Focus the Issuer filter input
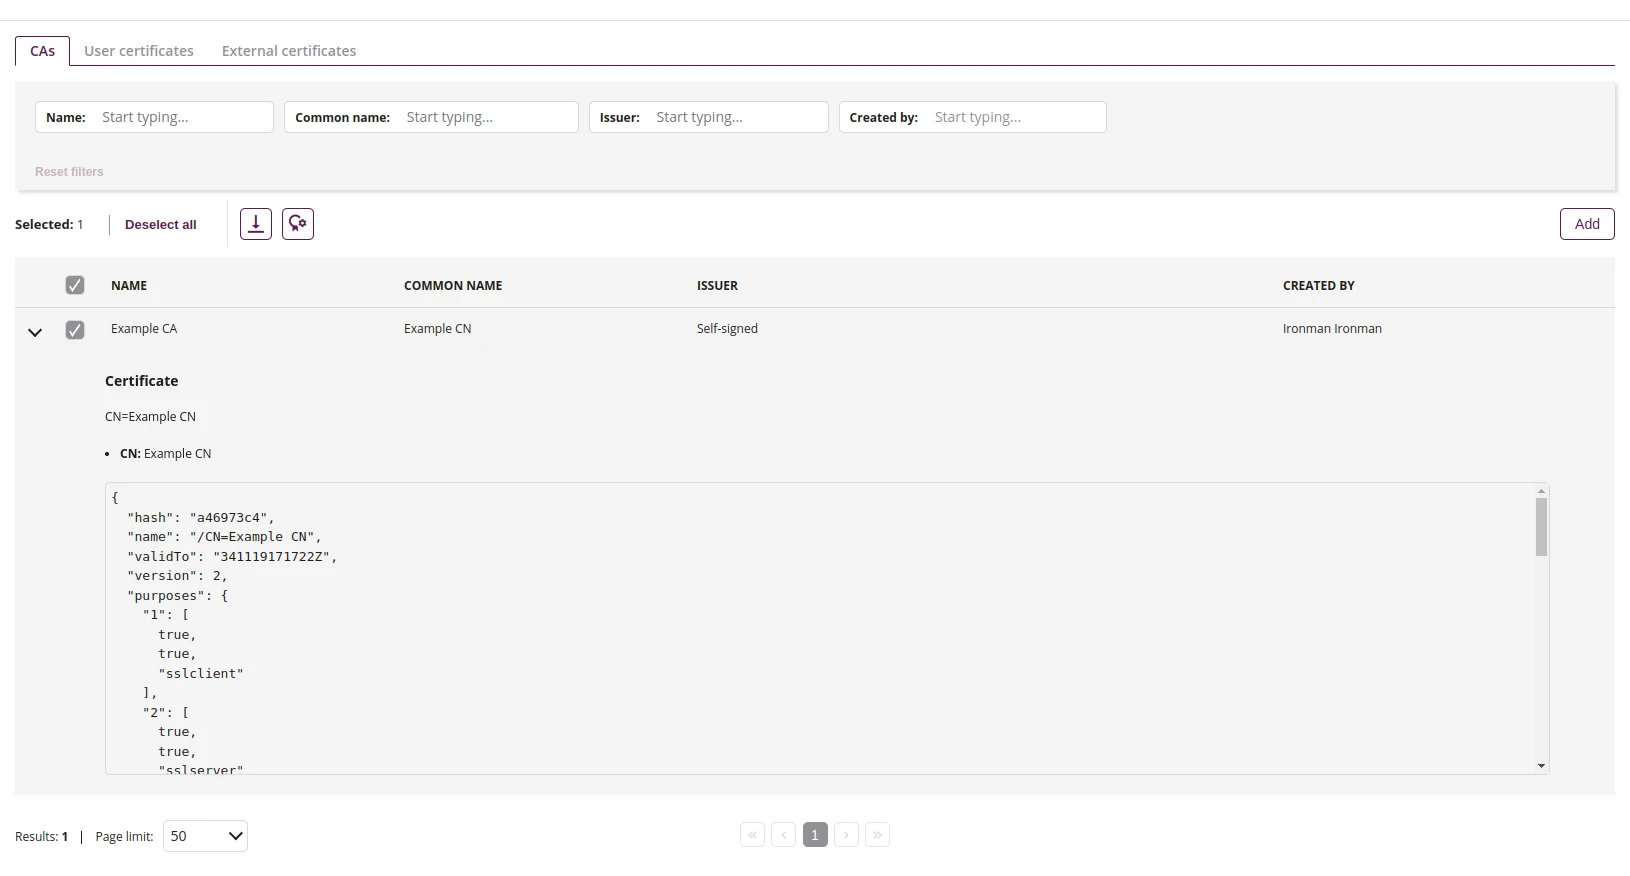Viewport: 1630px width, 876px height. (709, 117)
